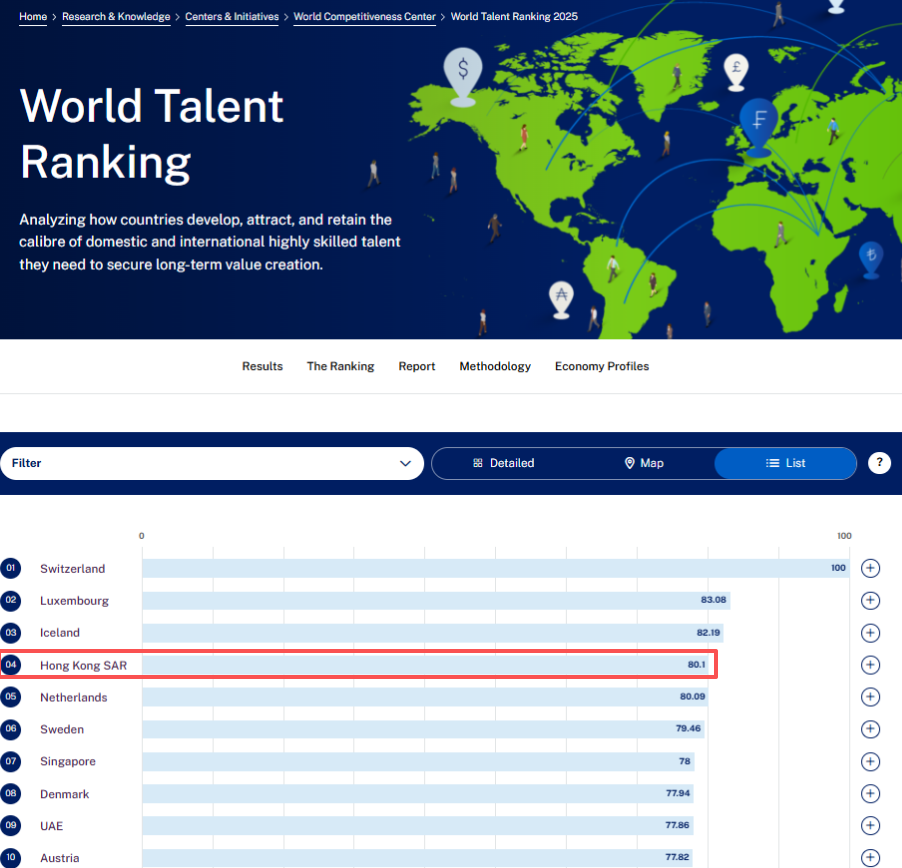Expand the Luxembourg row details
The height and width of the screenshot is (868, 902).
point(870,601)
